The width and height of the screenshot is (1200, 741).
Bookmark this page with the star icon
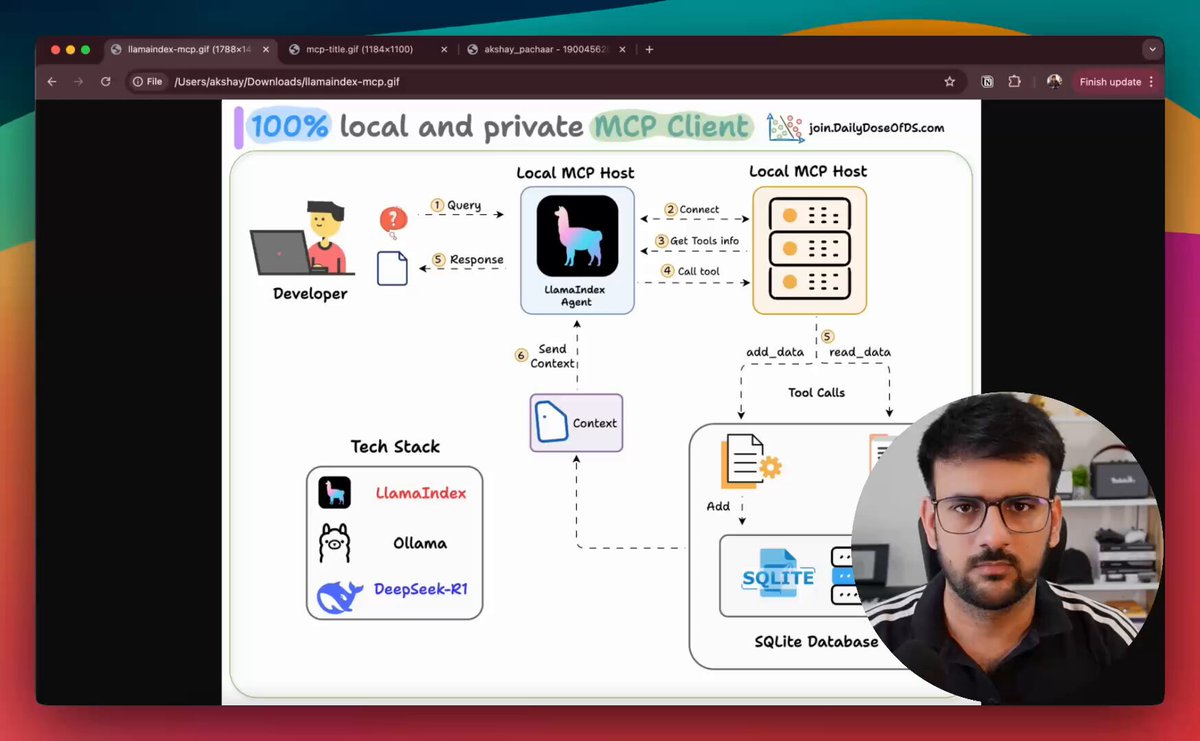pyautogui.click(x=949, y=82)
